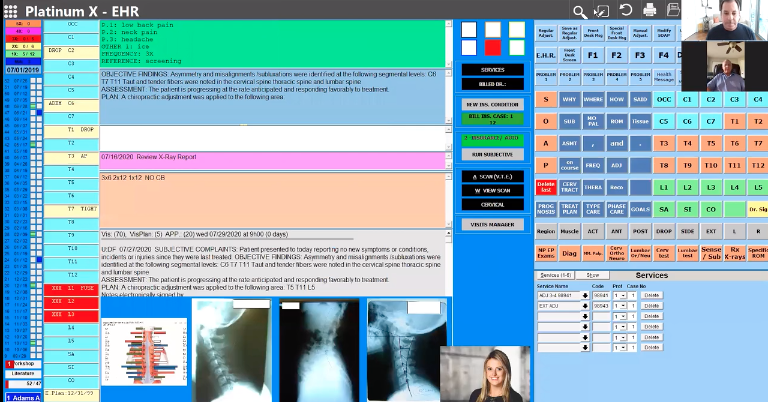Viewport: 768px width, 402px height.
Task: Open the first cervical lateral x-ray thumbnail
Action: point(232,350)
